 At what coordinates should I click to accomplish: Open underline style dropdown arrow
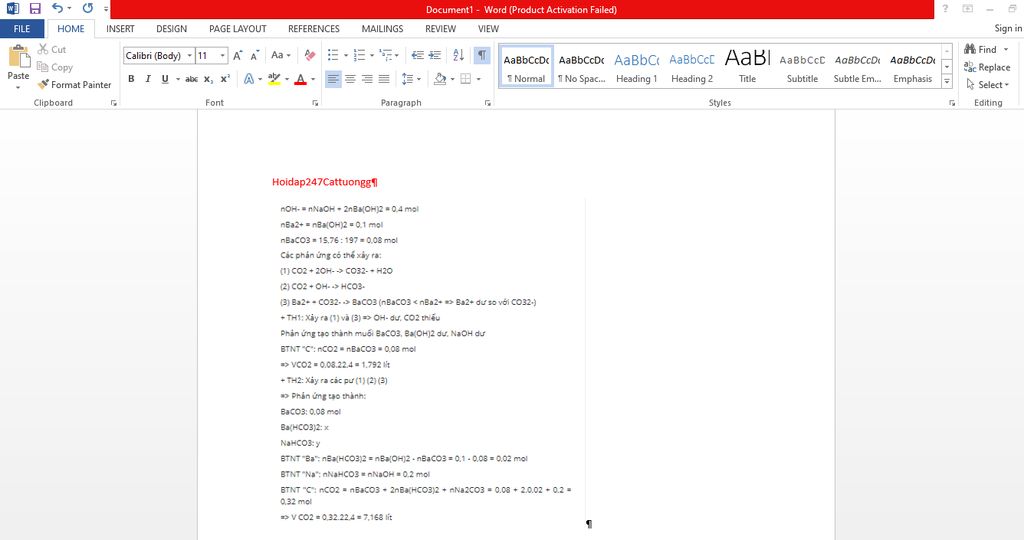(178, 79)
